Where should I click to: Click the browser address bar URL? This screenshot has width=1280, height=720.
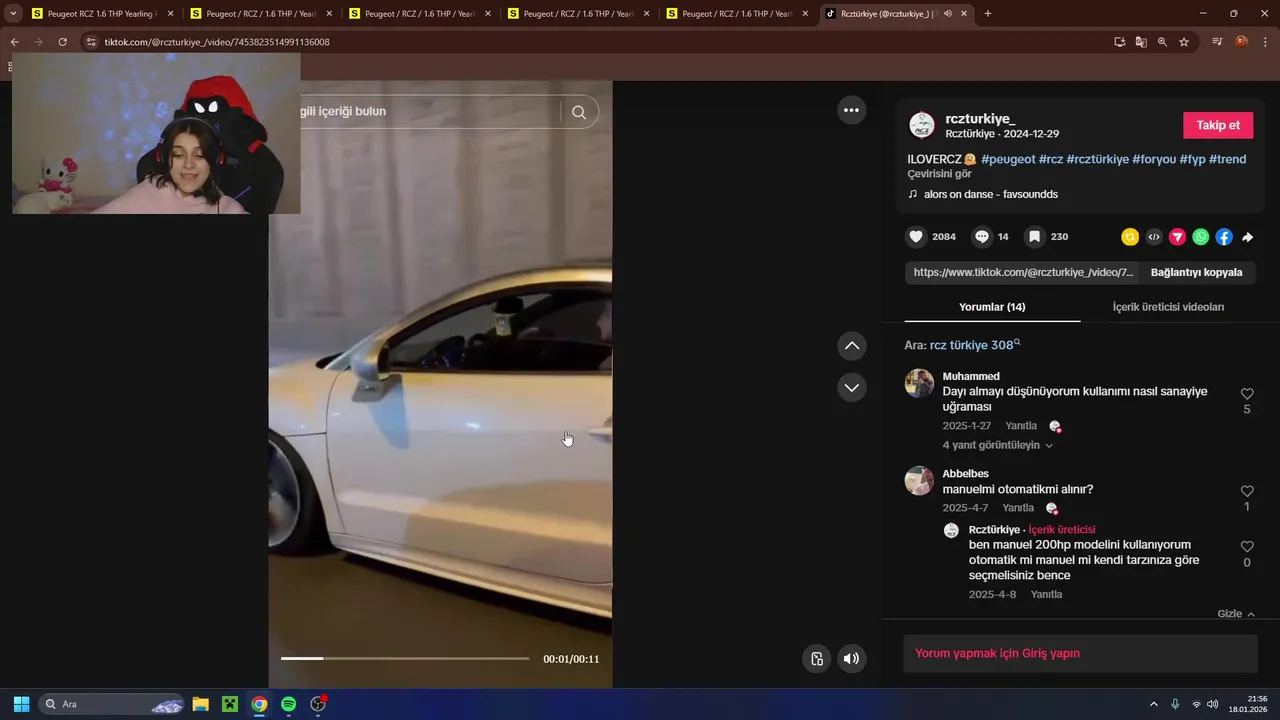click(217, 42)
